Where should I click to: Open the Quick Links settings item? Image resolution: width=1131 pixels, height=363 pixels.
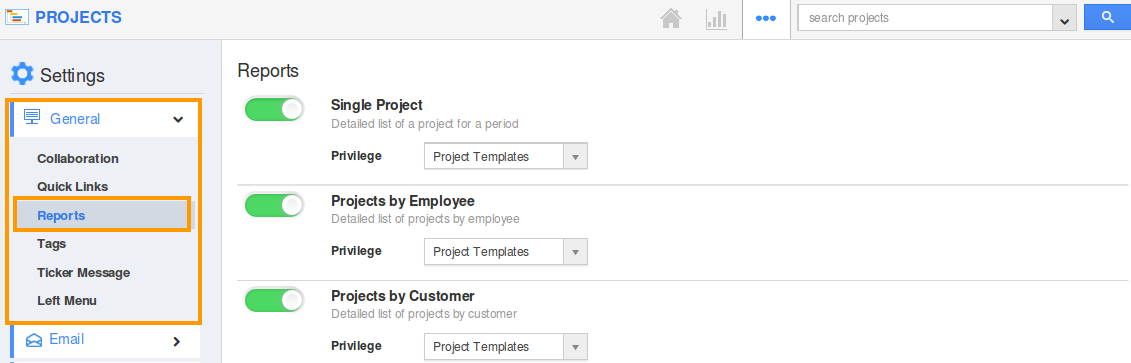coord(73,187)
